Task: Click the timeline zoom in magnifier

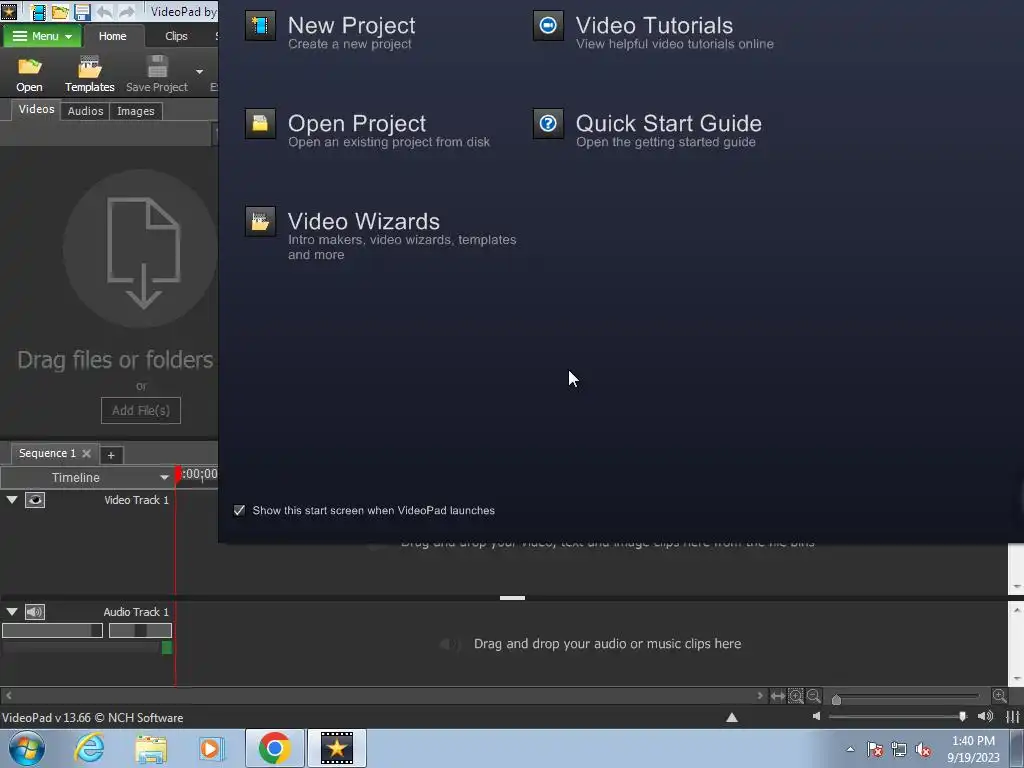Action: pyautogui.click(x=999, y=696)
